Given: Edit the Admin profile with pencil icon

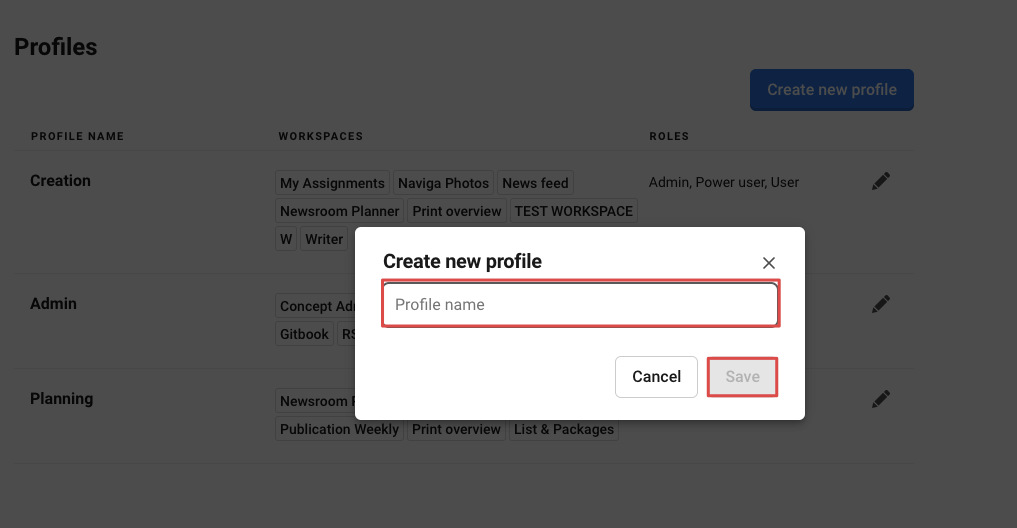Looking at the screenshot, I should 881,304.
